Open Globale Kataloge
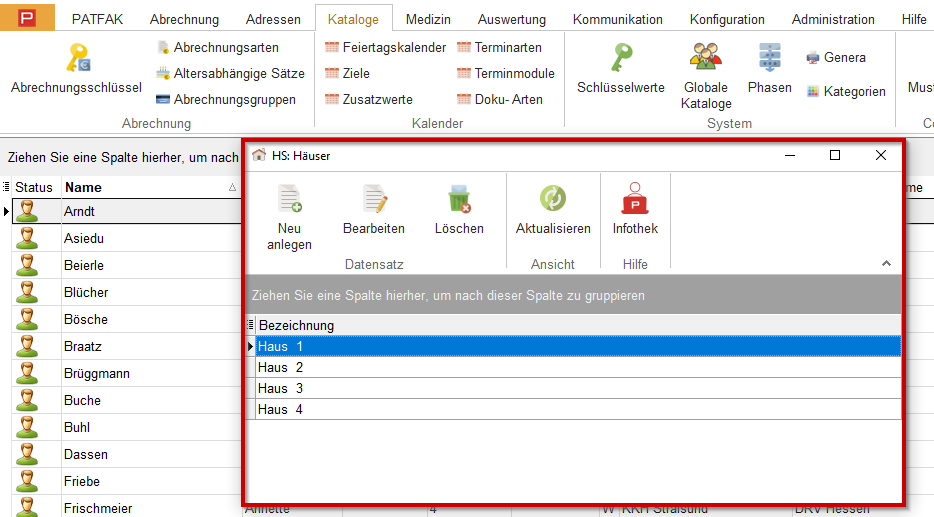This screenshot has width=934, height=517. pos(706,59)
